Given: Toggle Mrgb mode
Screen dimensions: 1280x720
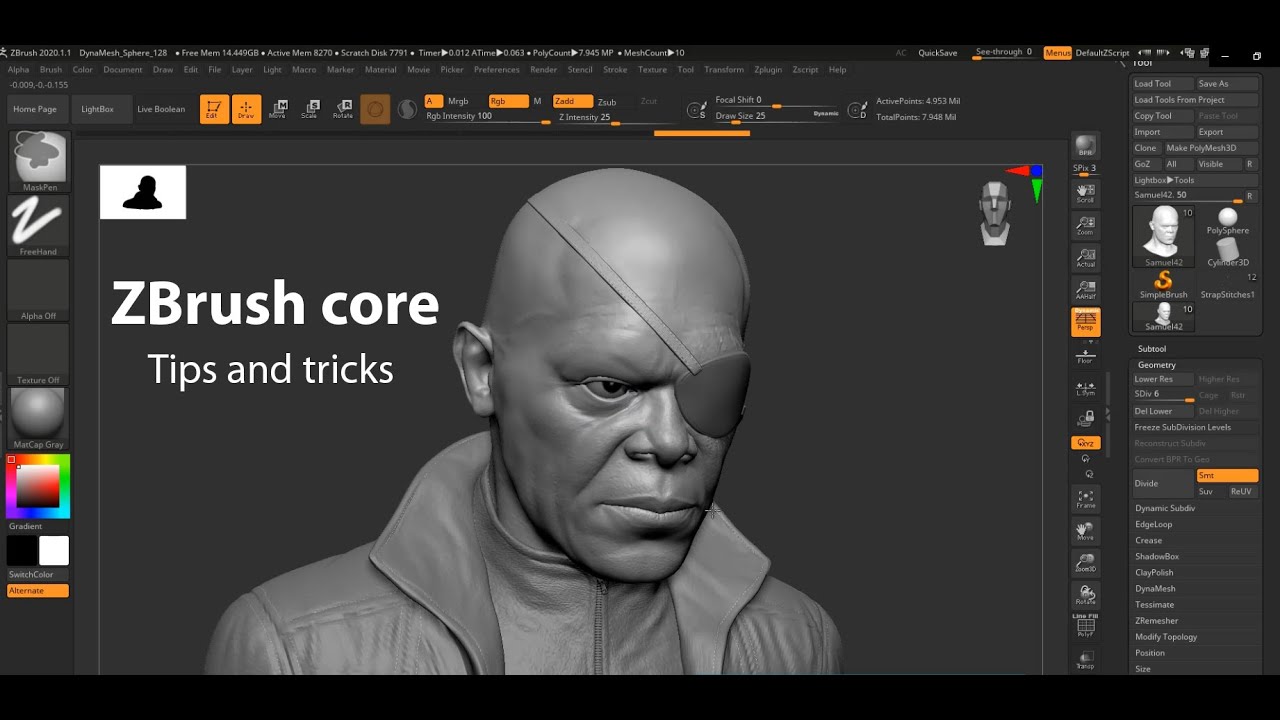Looking at the screenshot, I should coord(458,101).
